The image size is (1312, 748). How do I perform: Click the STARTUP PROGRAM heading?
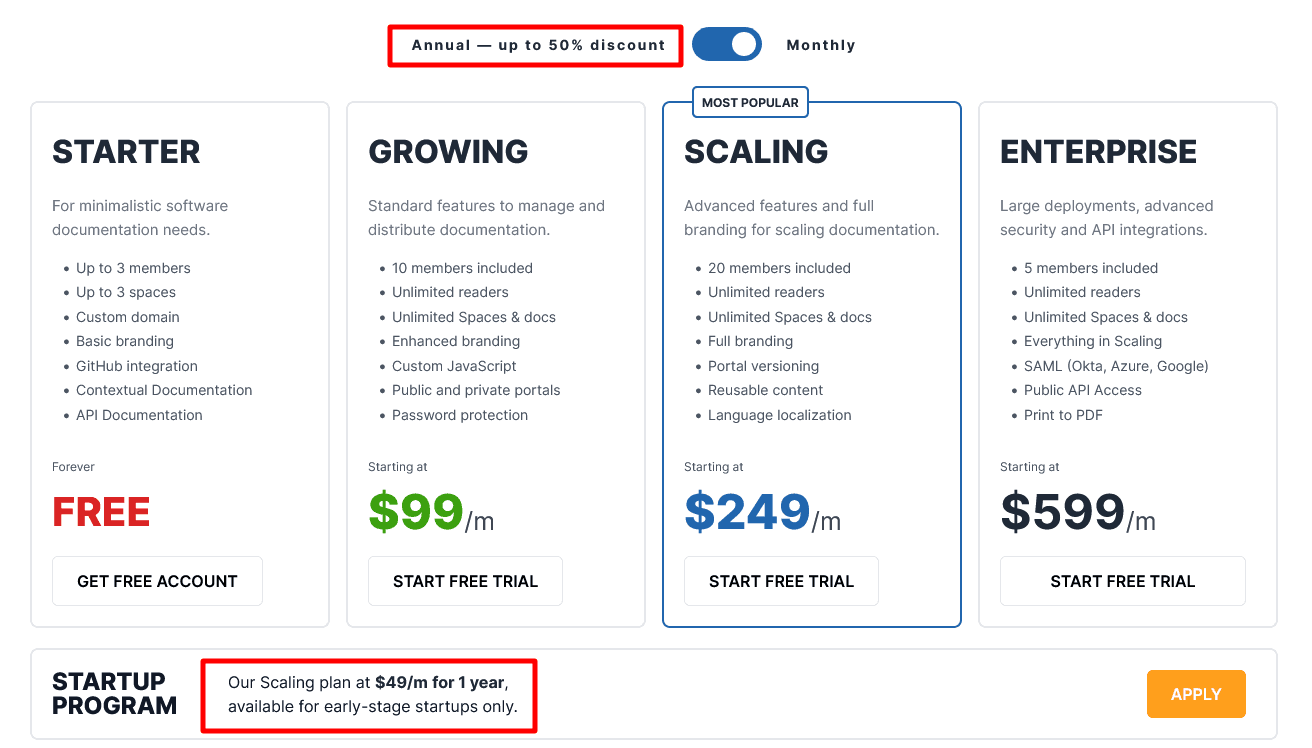coord(114,694)
